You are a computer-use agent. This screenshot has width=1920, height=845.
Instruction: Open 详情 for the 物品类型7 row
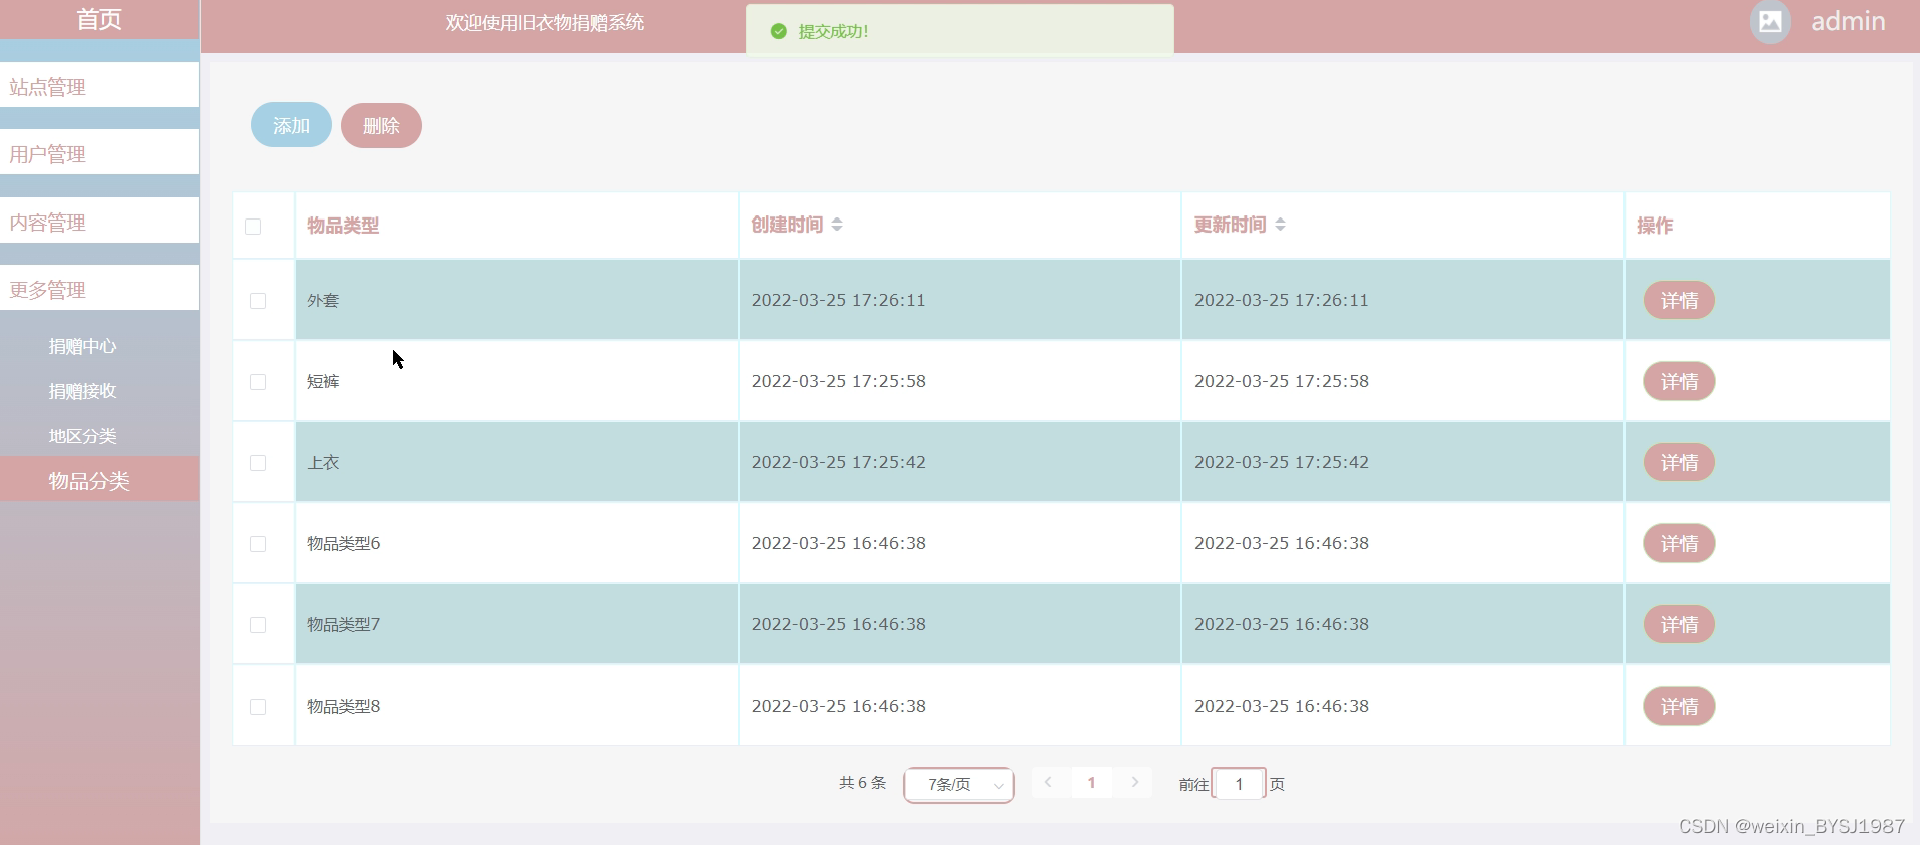(x=1679, y=624)
